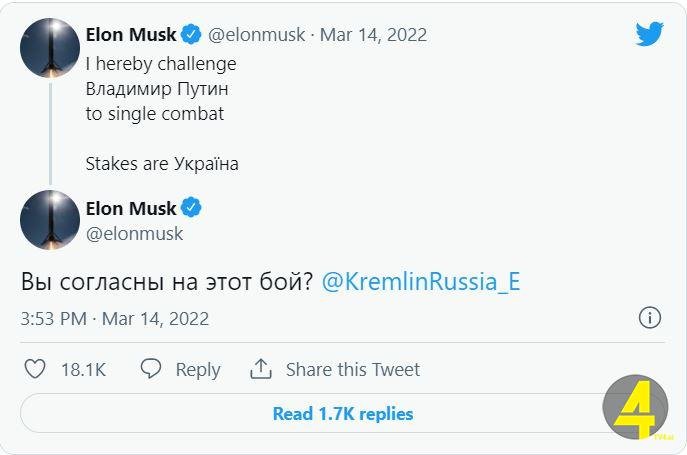Click the @elonmusk handle under the lower name
687x455 pixels.
click(x=134, y=234)
